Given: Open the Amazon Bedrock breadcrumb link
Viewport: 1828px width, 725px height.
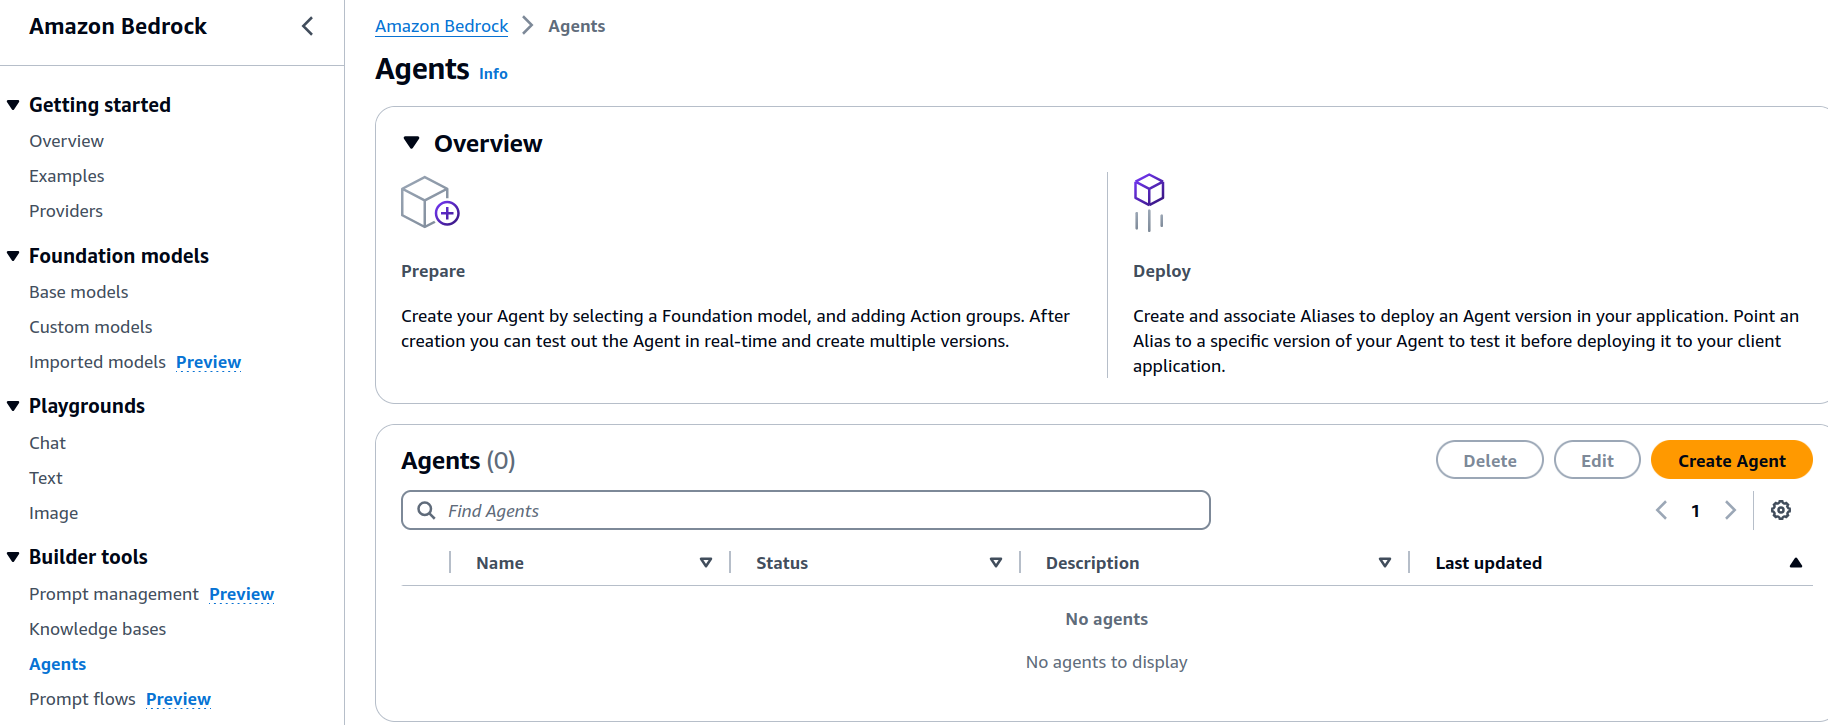Looking at the screenshot, I should [x=441, y=26].
